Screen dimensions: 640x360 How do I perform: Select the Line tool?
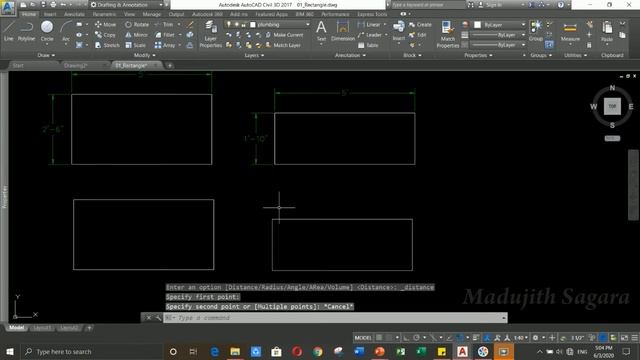point(9,31)
